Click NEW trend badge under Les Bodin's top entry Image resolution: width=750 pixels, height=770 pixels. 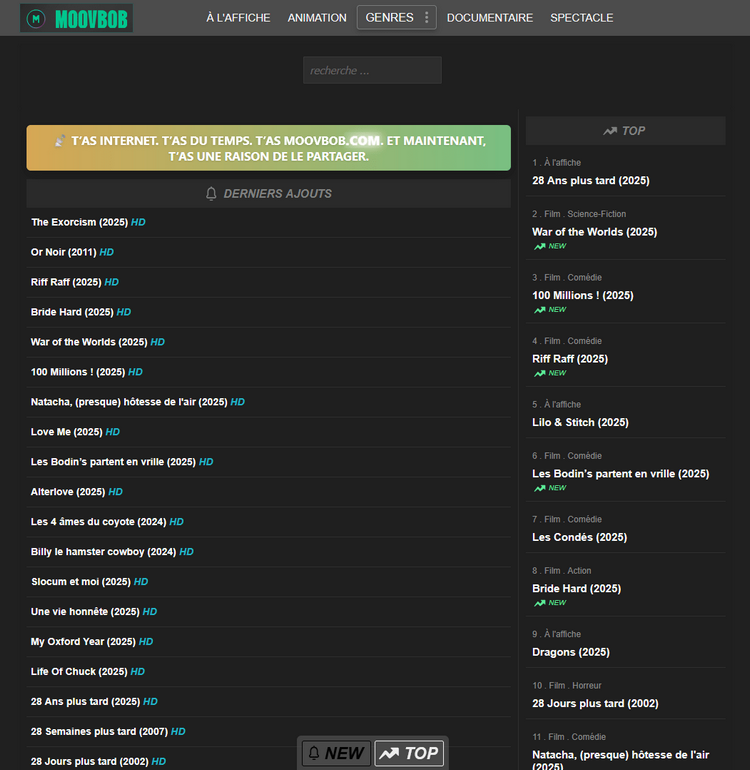(550, 488)
